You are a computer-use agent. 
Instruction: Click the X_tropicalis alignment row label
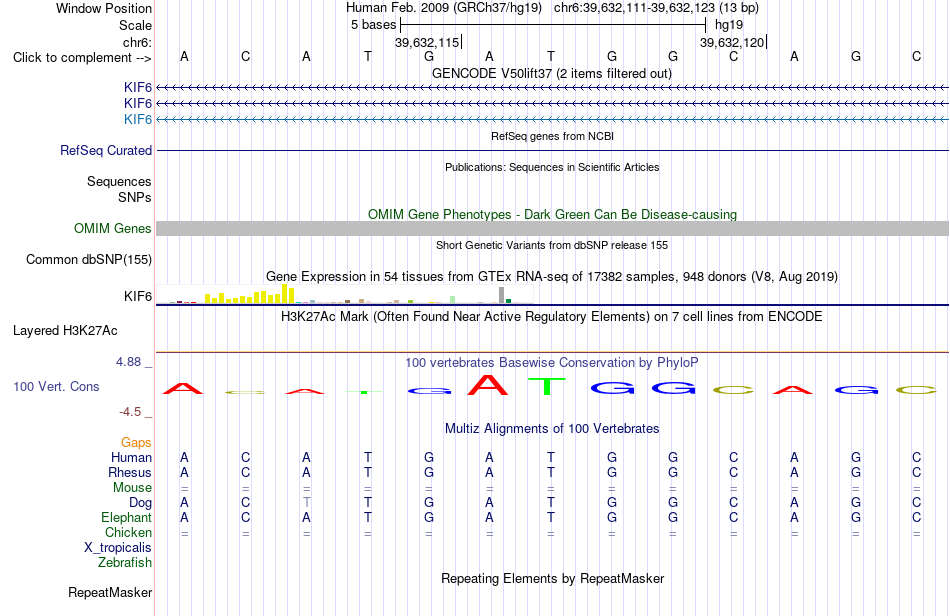118,548
